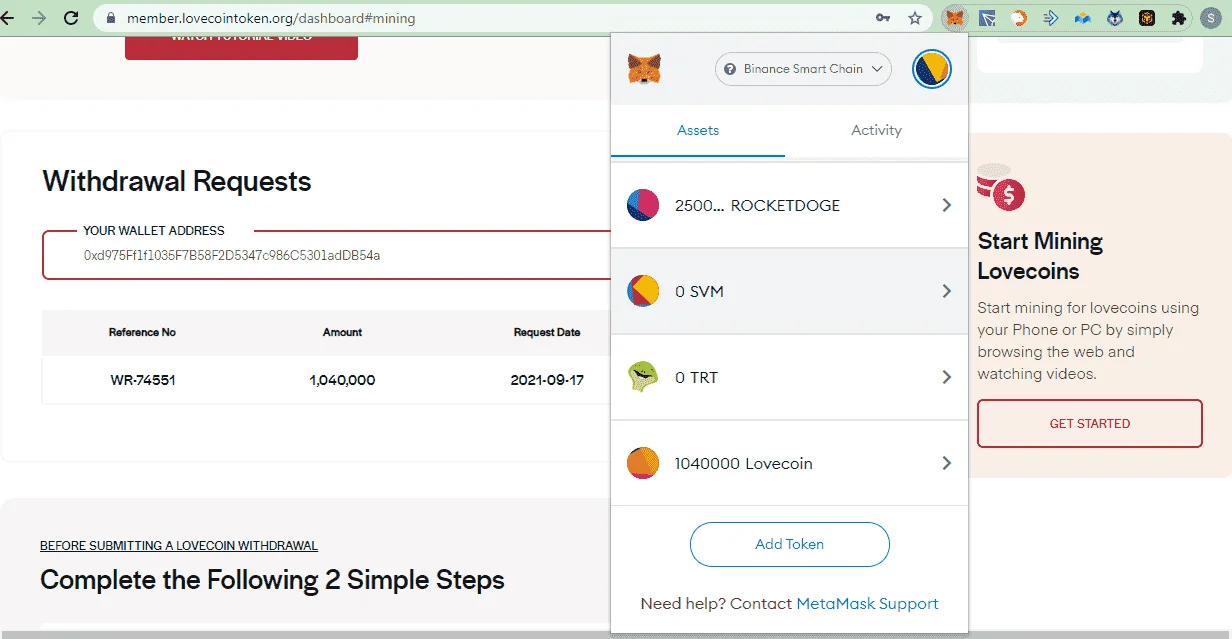Switch to the Activity tab
1232x639 pixels.
click(x=876, y=130)
